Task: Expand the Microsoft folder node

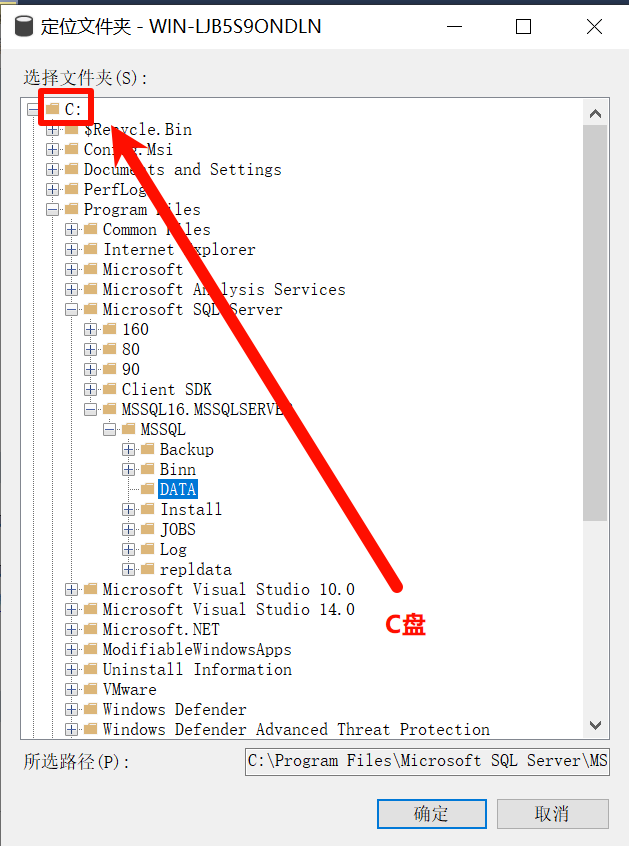Action: pos(71,269)
